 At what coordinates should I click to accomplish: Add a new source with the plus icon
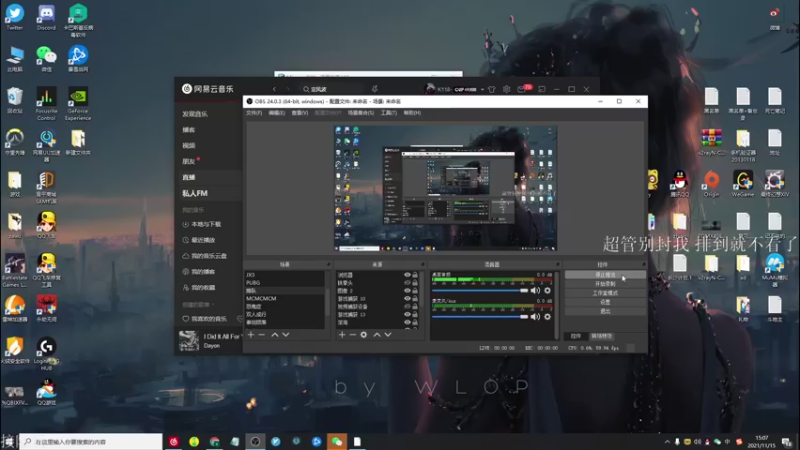point(342,335)
